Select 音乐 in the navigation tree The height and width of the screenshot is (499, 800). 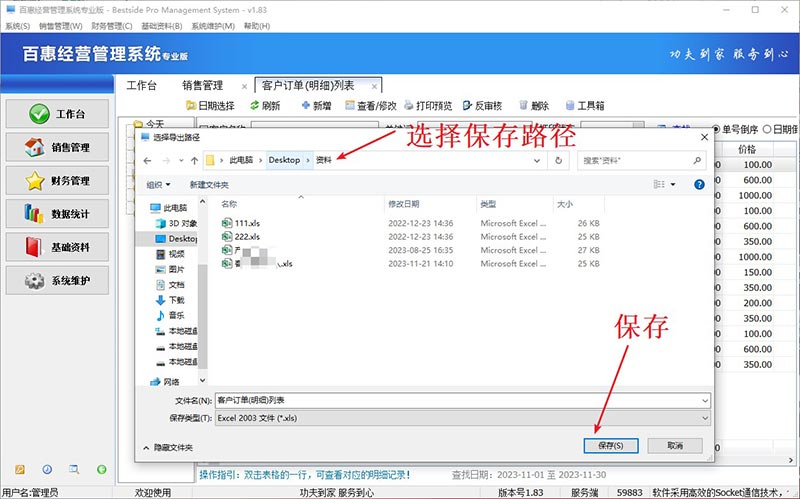click(x=170, y=315)
